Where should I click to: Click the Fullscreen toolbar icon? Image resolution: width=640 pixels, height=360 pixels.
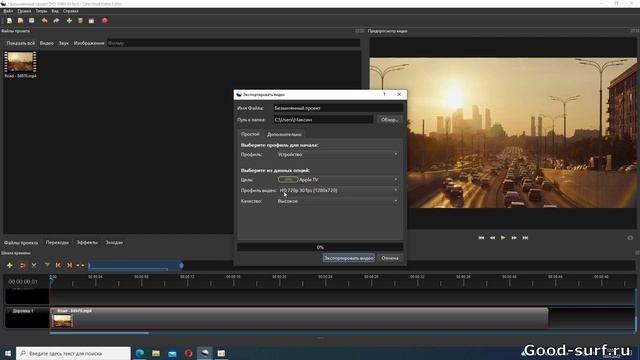coord(91,20)
